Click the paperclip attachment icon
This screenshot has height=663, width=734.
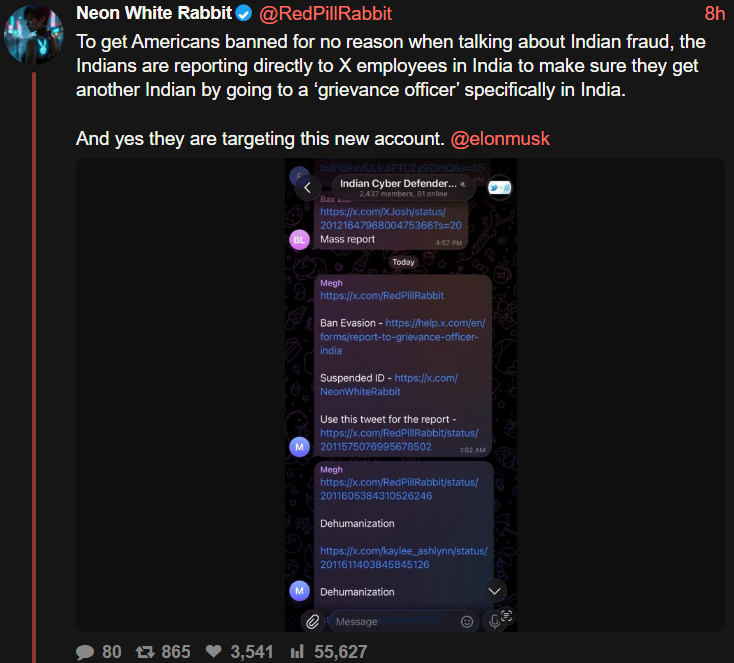312,621
